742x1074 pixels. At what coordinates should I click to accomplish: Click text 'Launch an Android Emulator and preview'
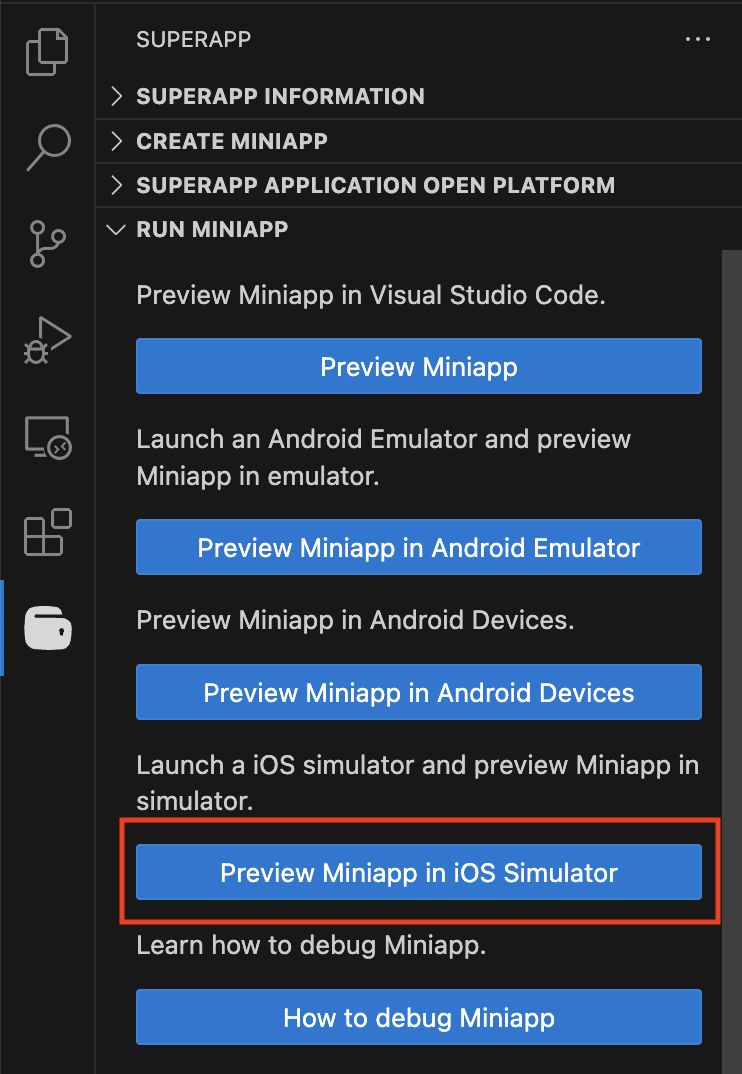[x=384, y=438]
